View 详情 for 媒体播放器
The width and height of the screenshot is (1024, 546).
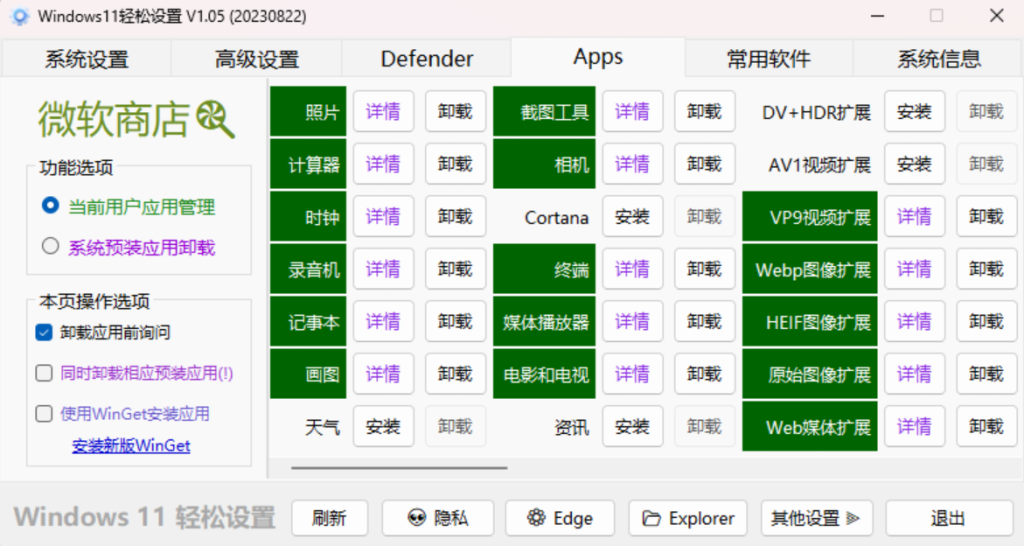pos(632,321)
